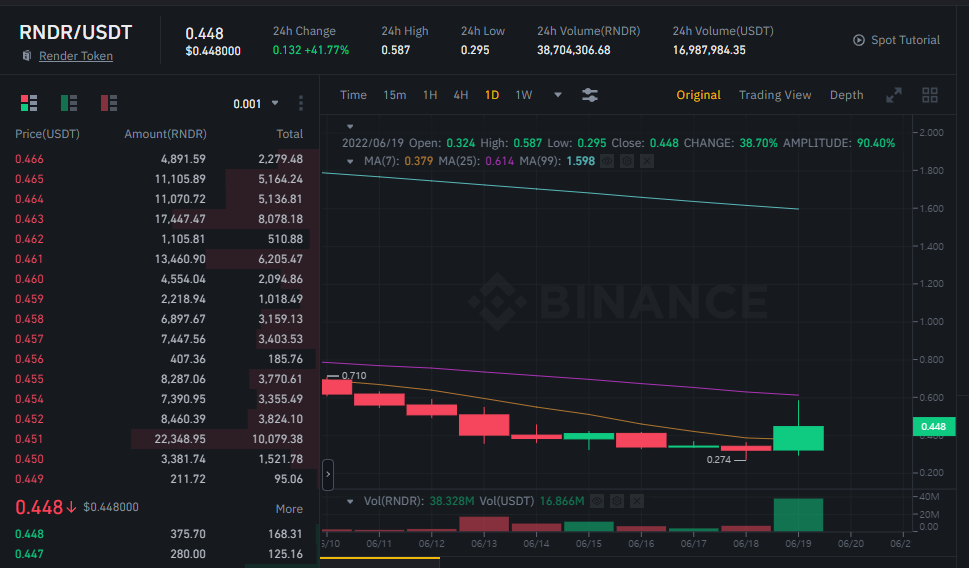Open the Spot Tutorial
Viewport: 969px width, 568px height.
pyautogui.click(x=905, y=40)
